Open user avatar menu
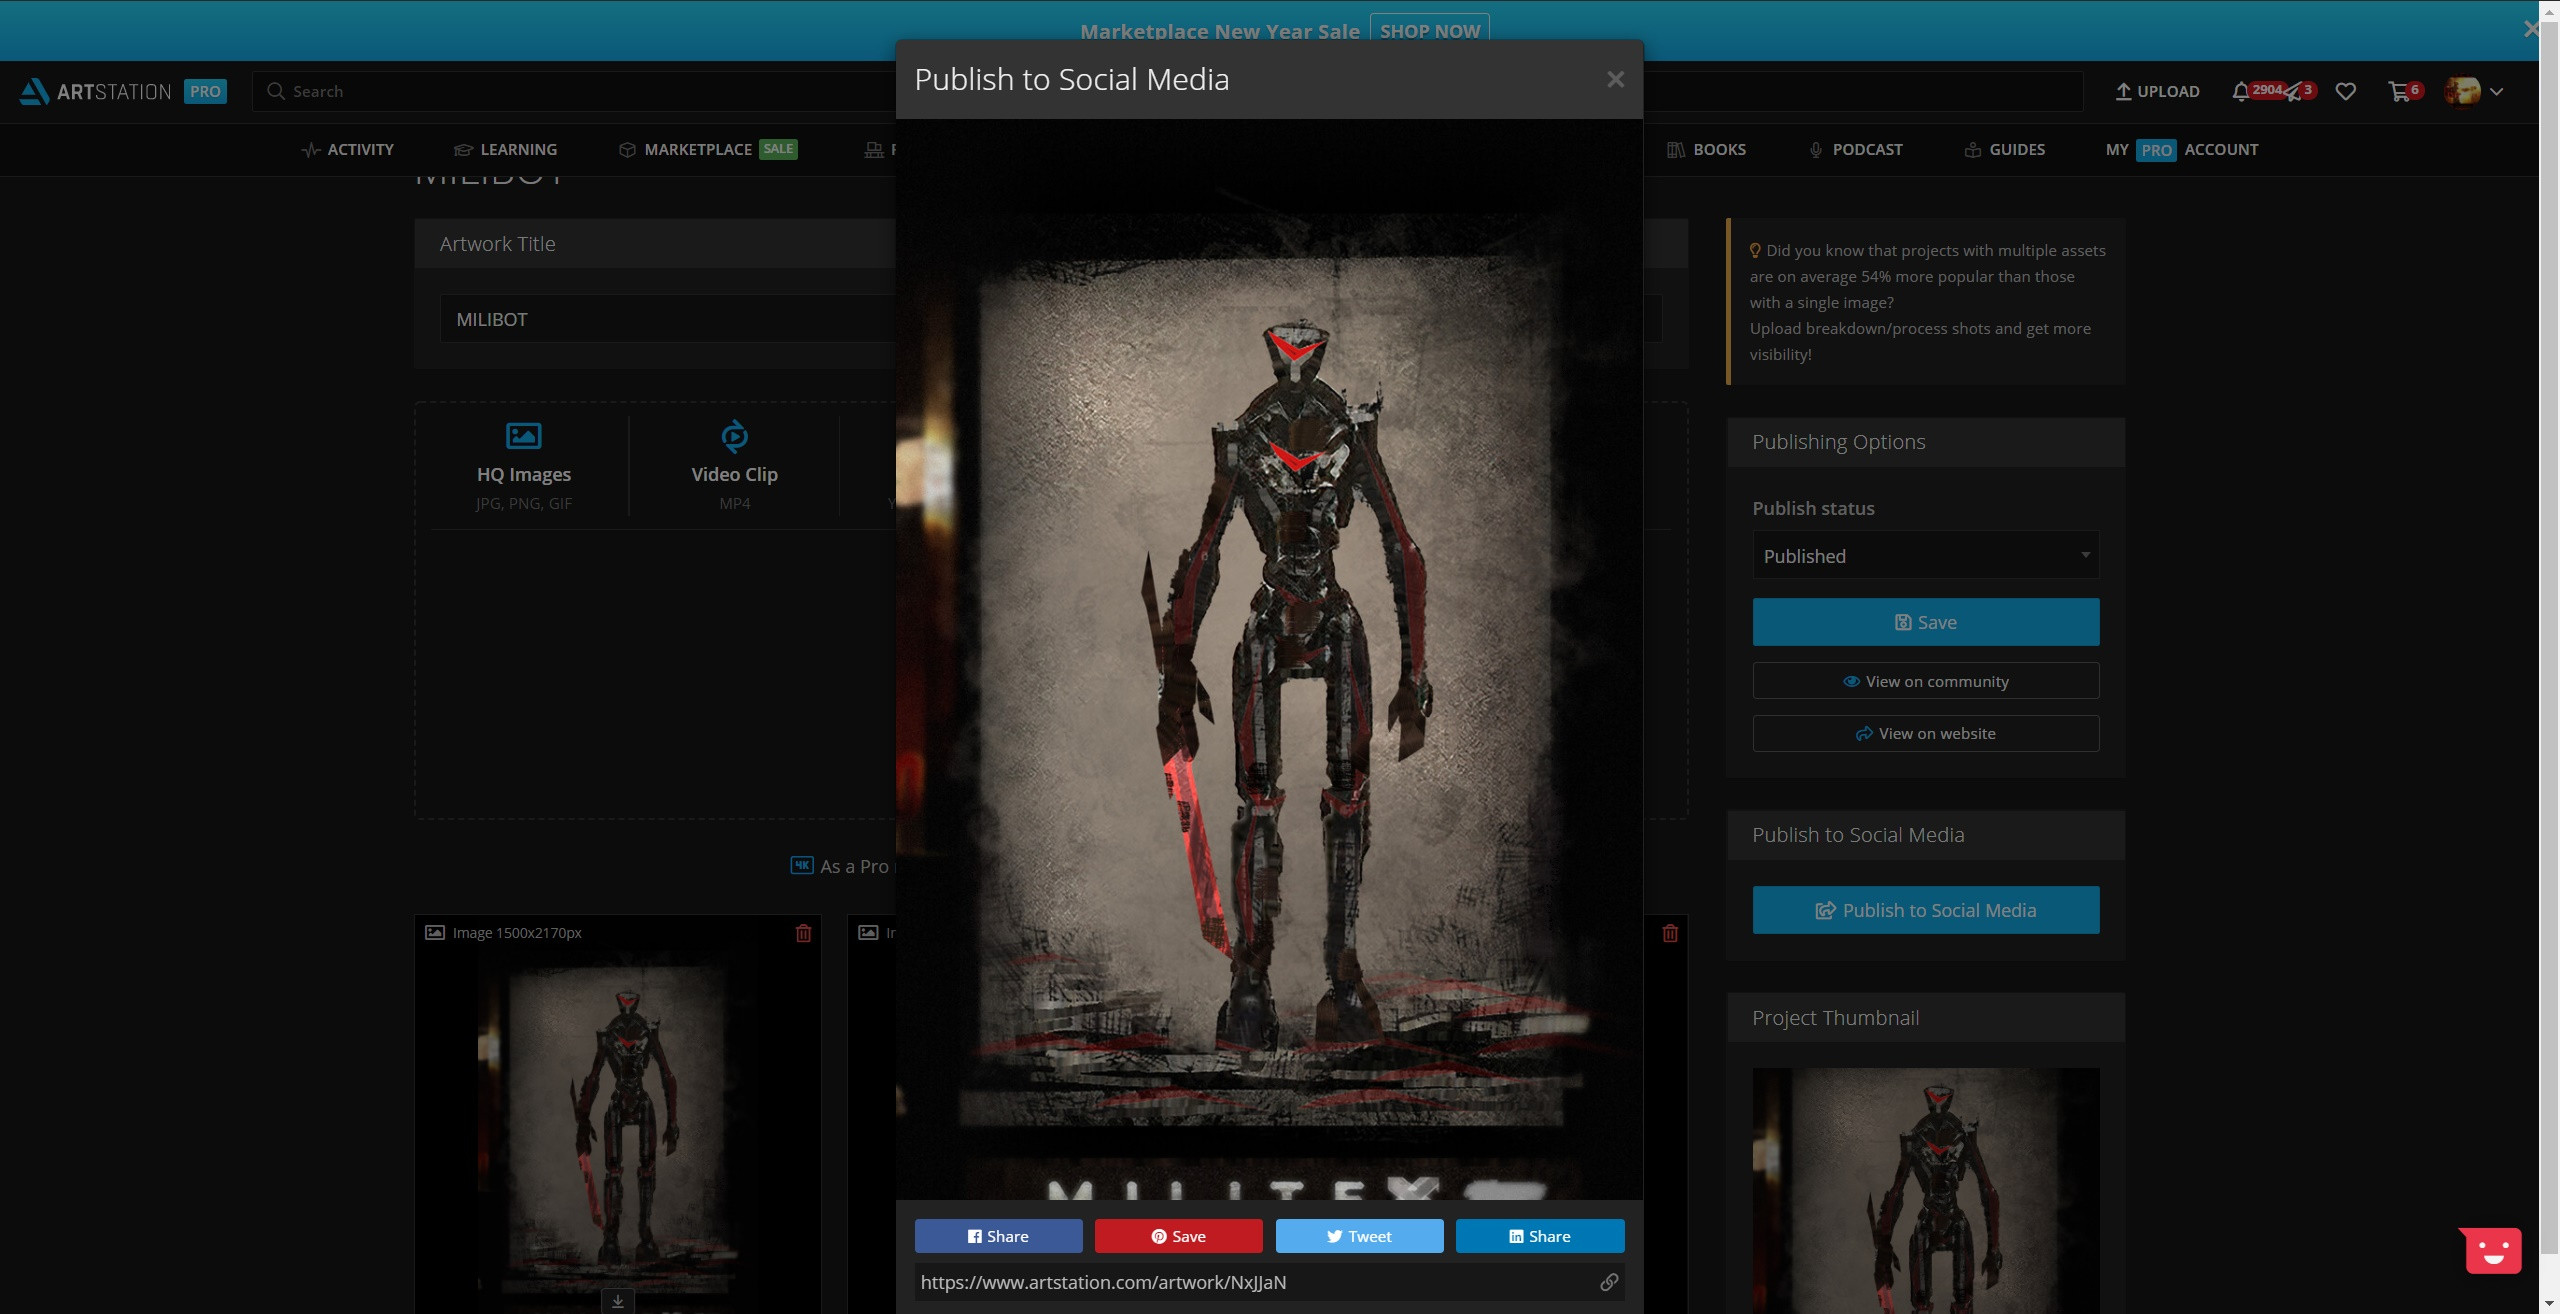This screenshot has width=2560, height=1314. pyautogui.click(x=2472, y=91)
